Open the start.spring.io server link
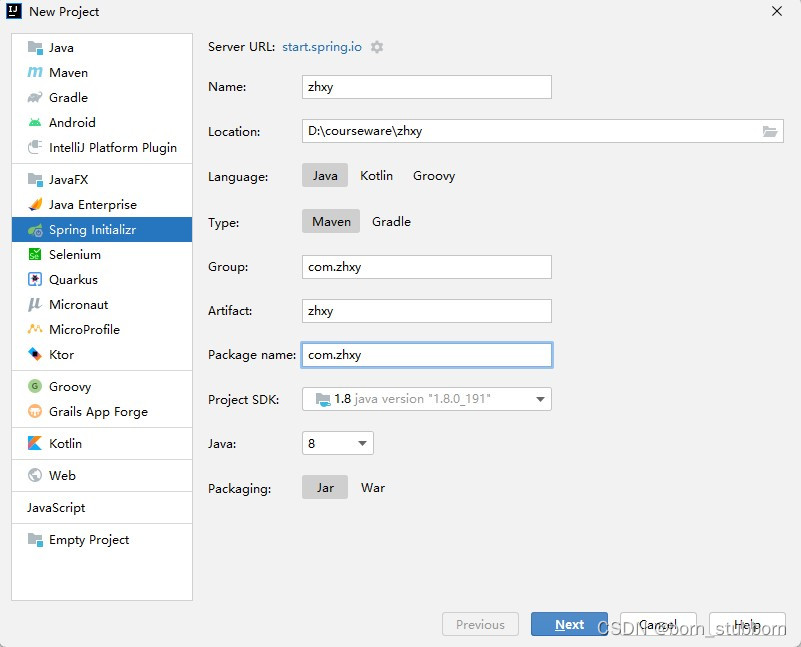Viewport: 801px width, 647px height. point(322,47)
